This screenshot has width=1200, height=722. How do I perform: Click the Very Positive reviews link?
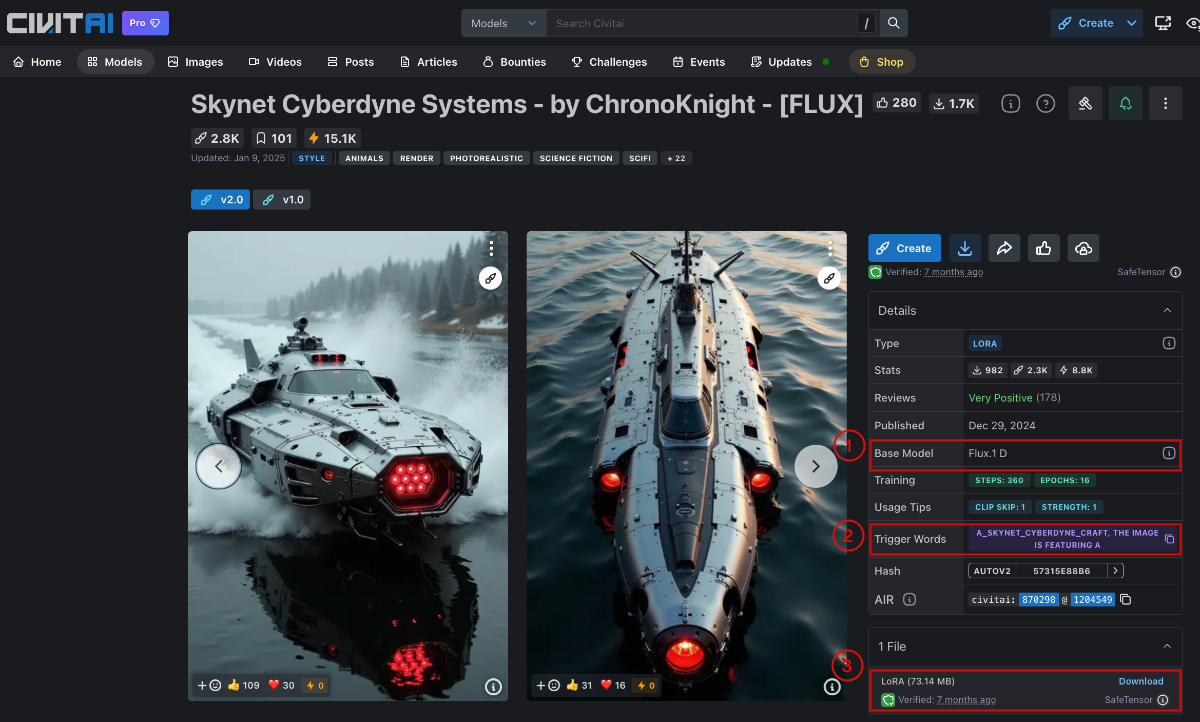pos(1000,398)
